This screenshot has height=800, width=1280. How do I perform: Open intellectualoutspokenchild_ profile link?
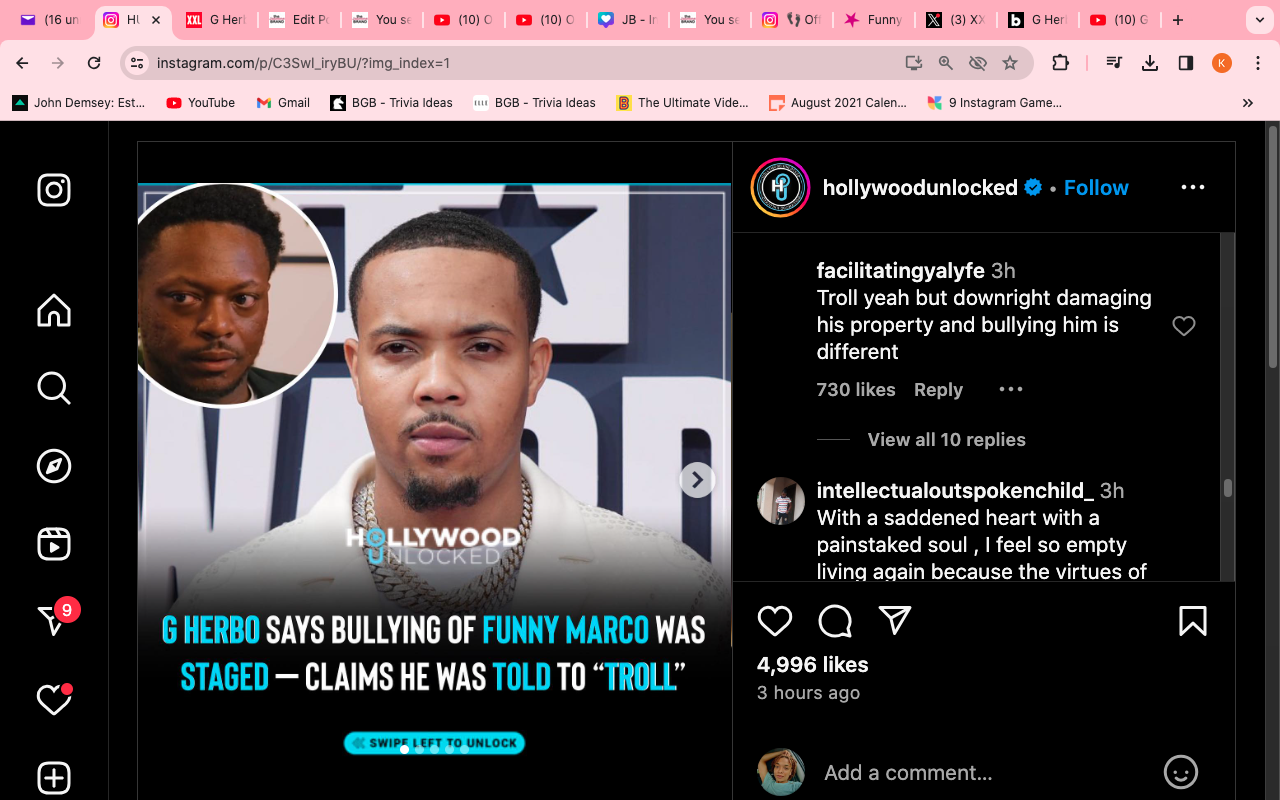click(955, 490)
